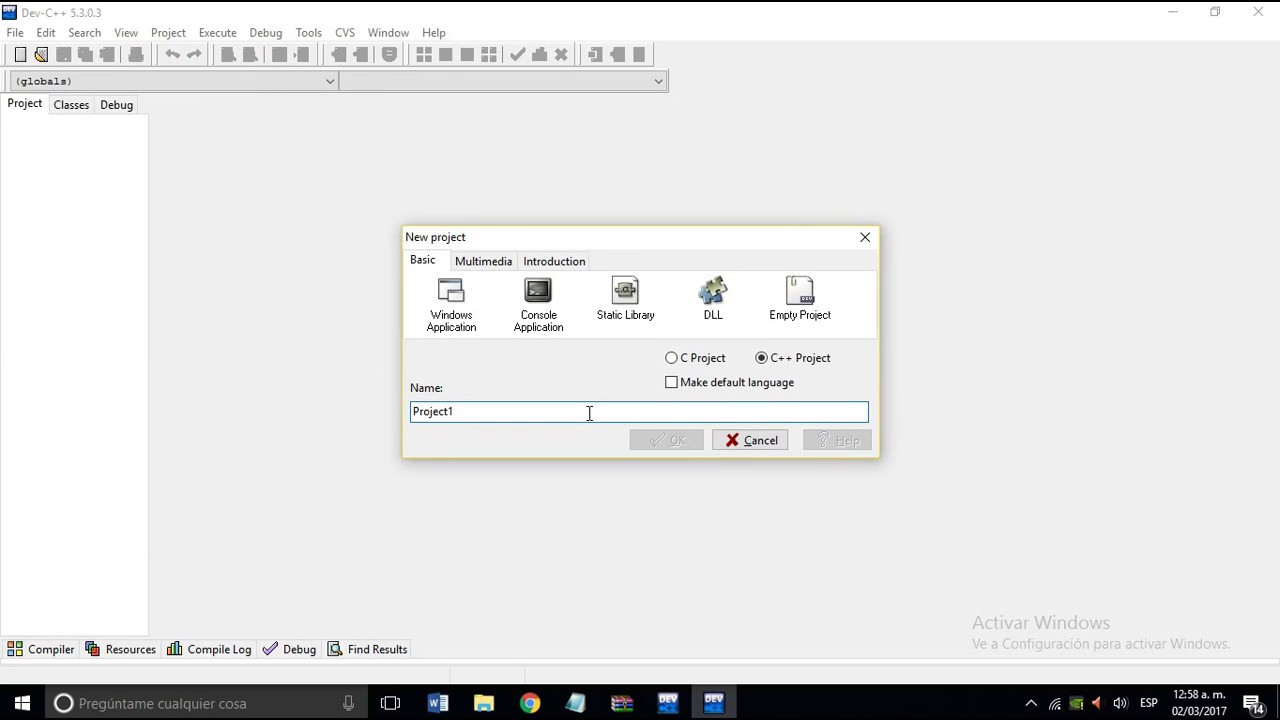Select the Empty Project type
Viewport: 1280px width, 720px height.
coord(800,299)
